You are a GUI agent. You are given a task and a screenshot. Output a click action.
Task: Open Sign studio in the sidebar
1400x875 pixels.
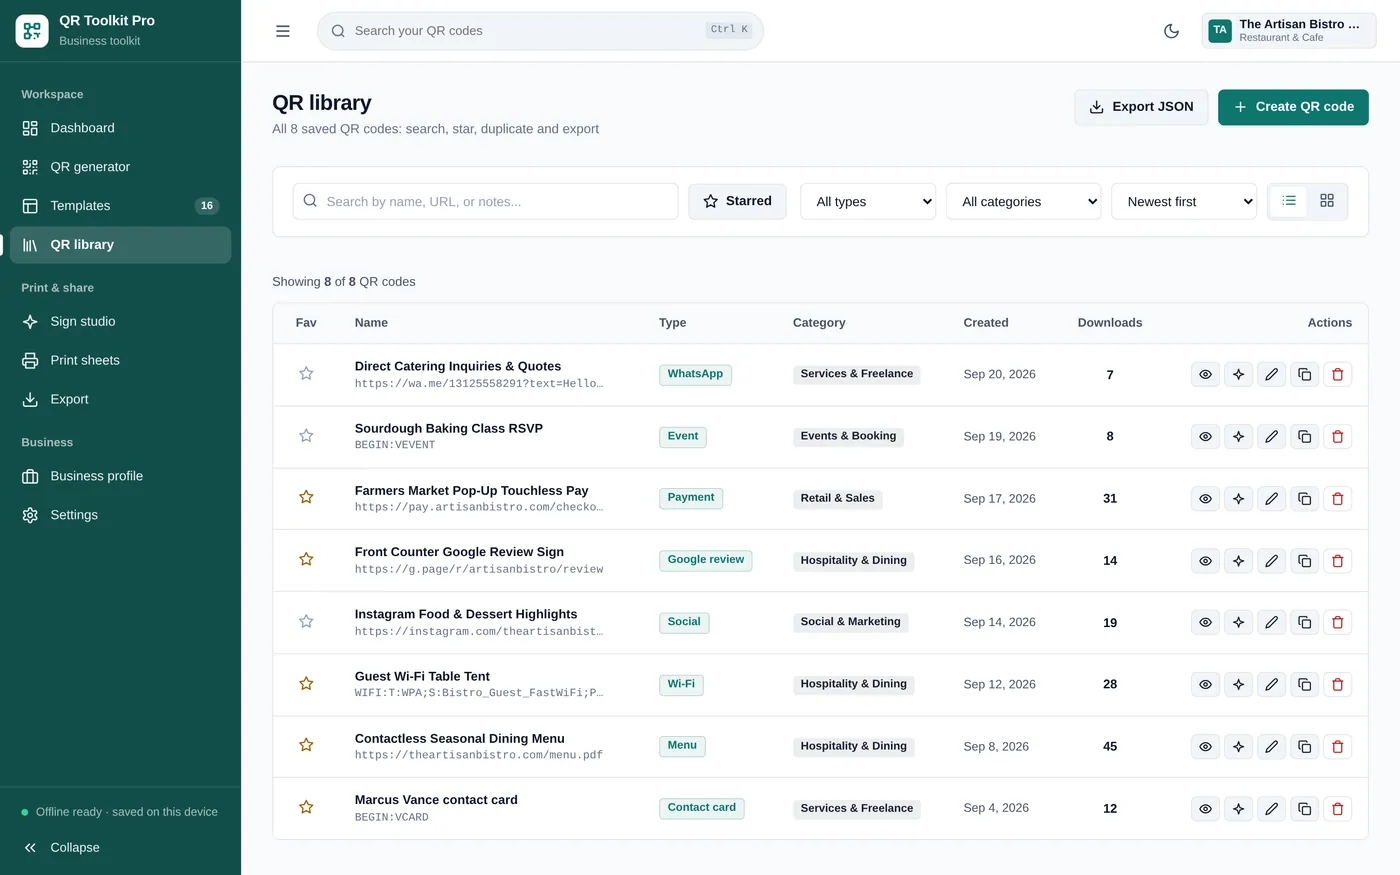point(120,321)
